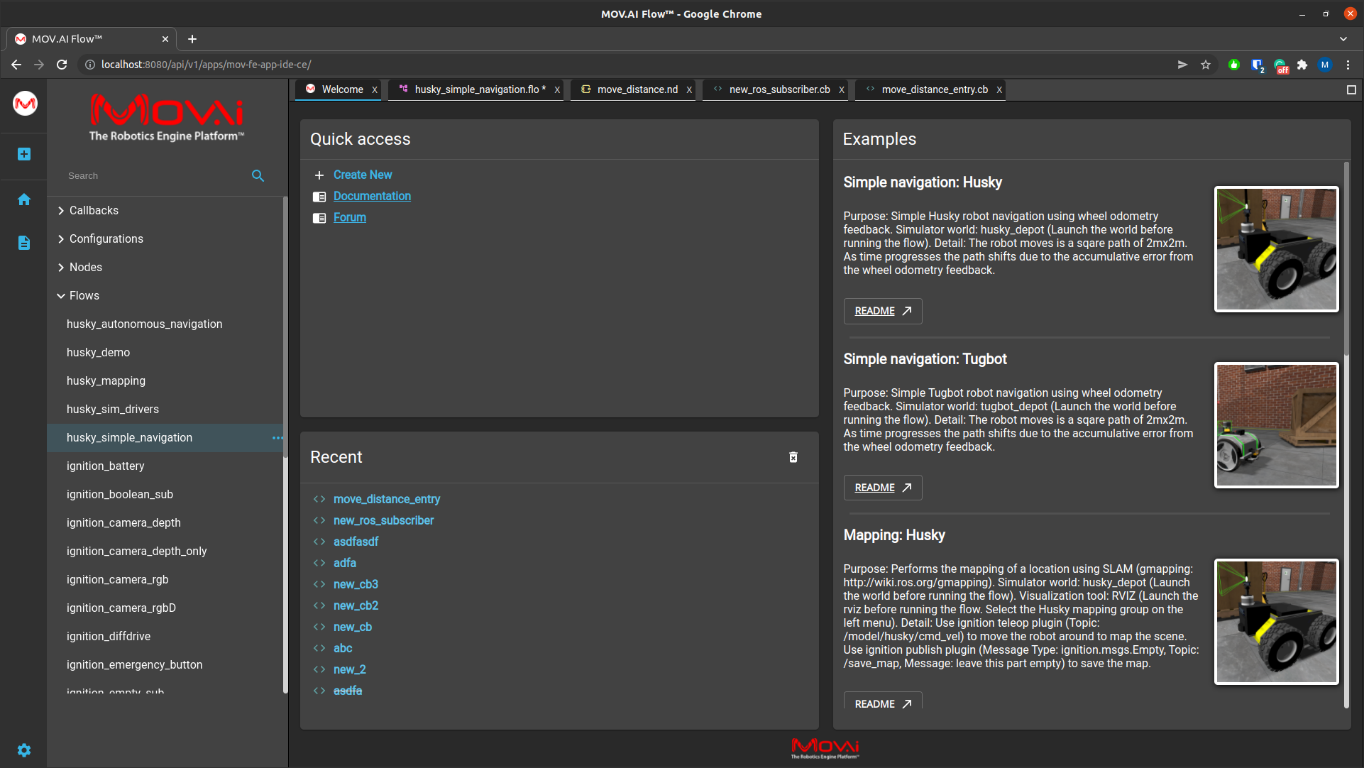Click the Simple navigation: Tugbot thumbnail image
This screenshot has height=768, width=1364.
[1276, 426]
